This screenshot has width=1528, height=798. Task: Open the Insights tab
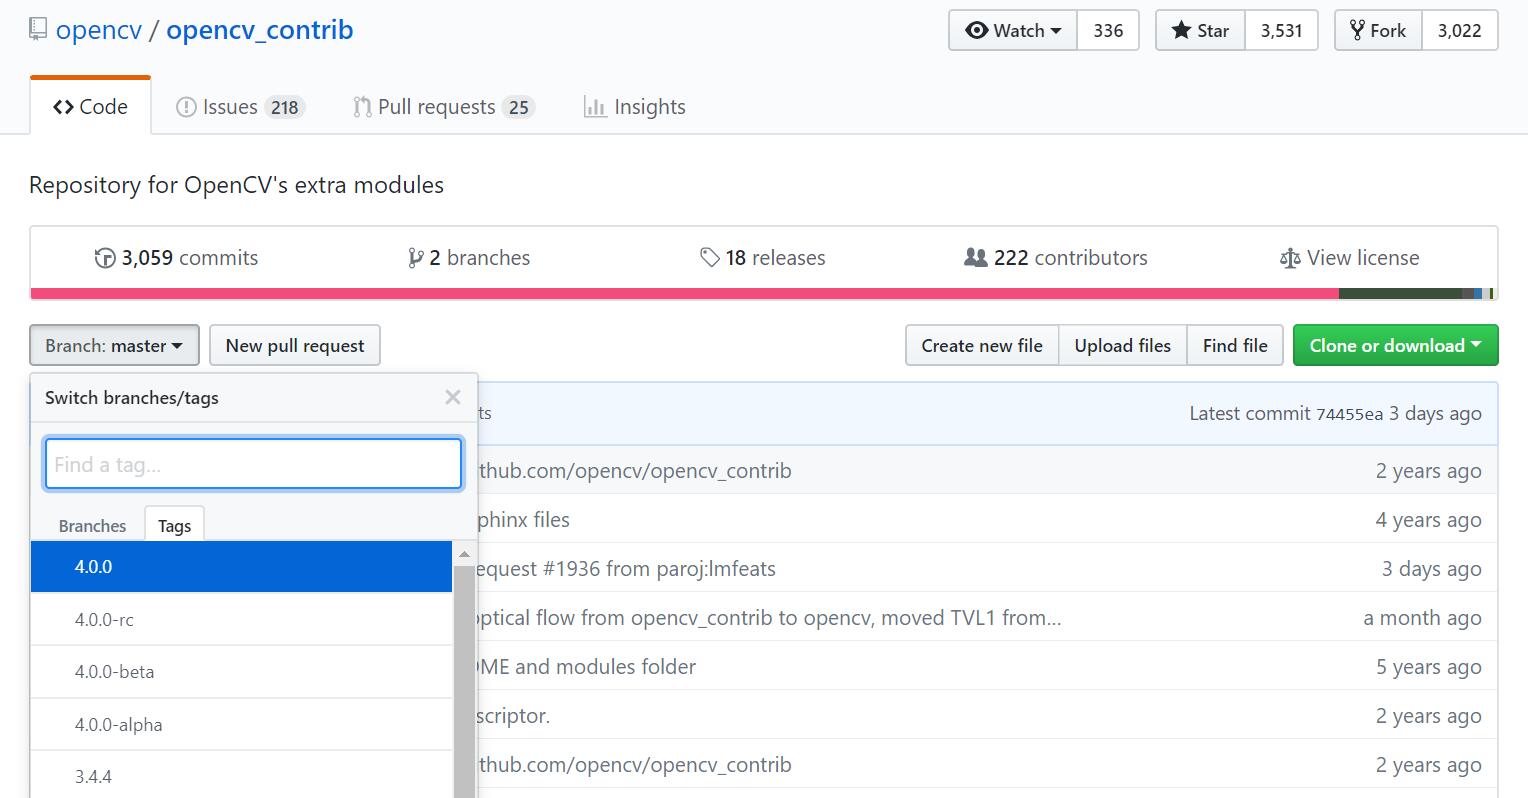coord(635,107)
